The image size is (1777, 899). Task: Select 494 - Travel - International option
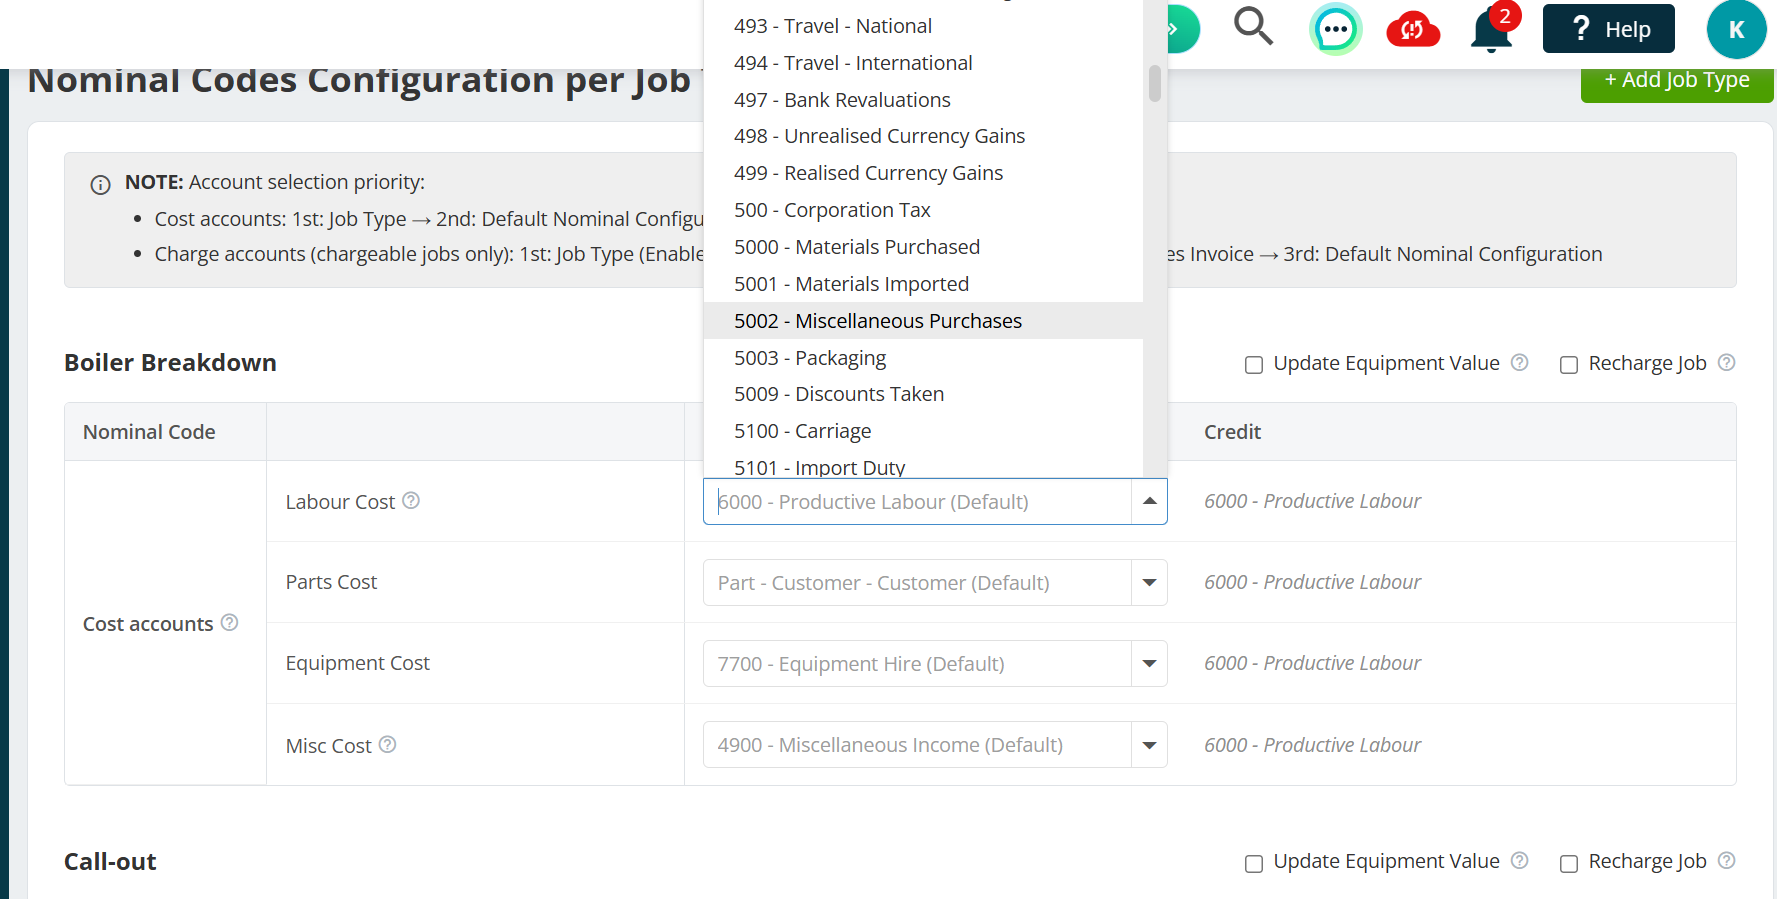coord(923,63)
